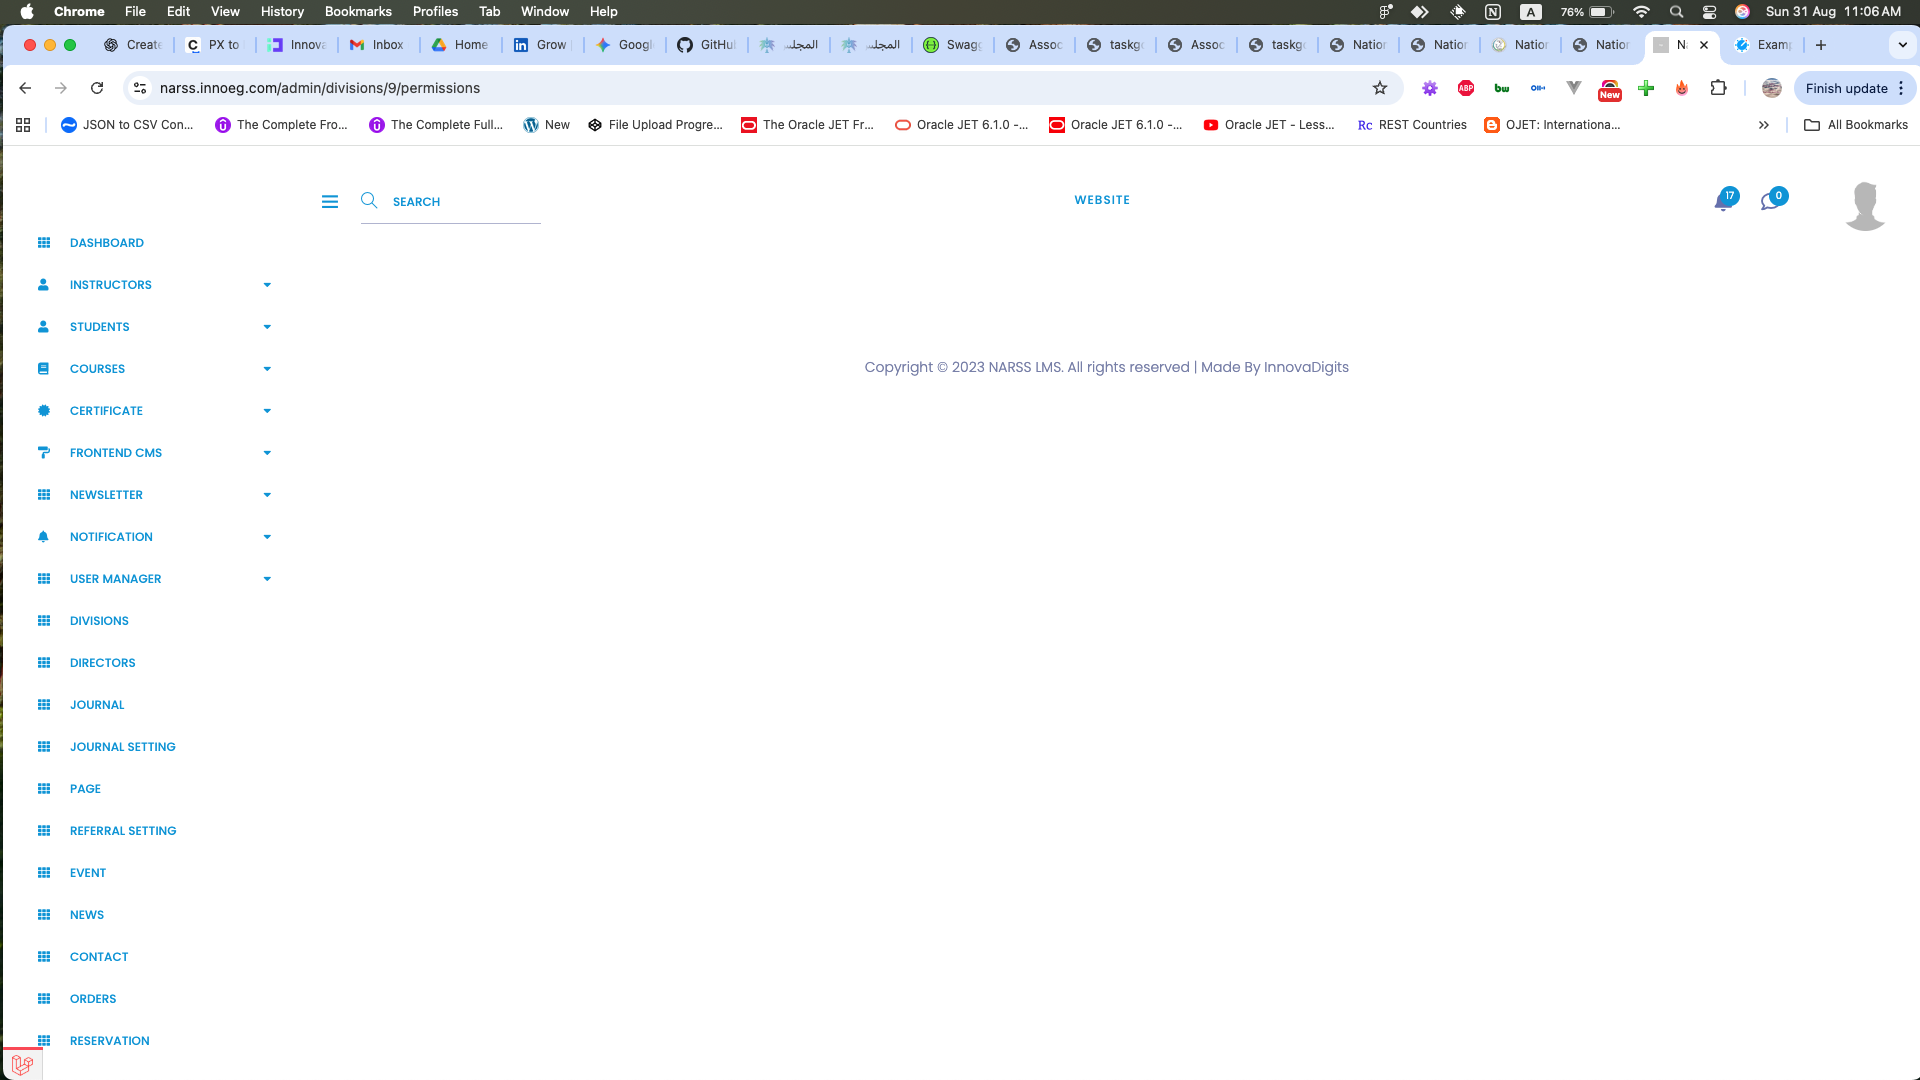1920x1080 pixels.
Task: Expand the Instructors submenu arrow
Action: [x=267, y=285]
